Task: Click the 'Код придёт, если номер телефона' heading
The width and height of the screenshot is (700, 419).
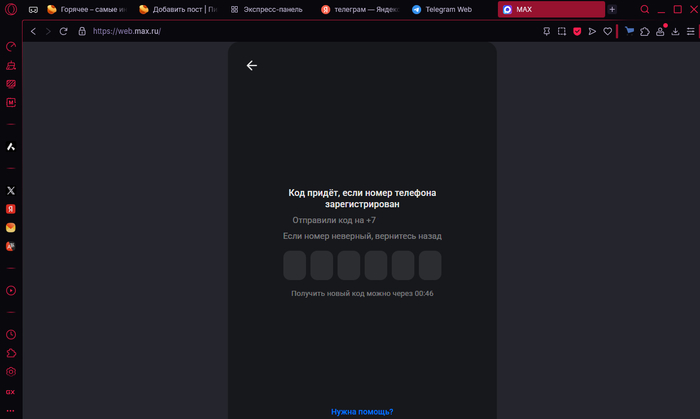Action: 362,198
